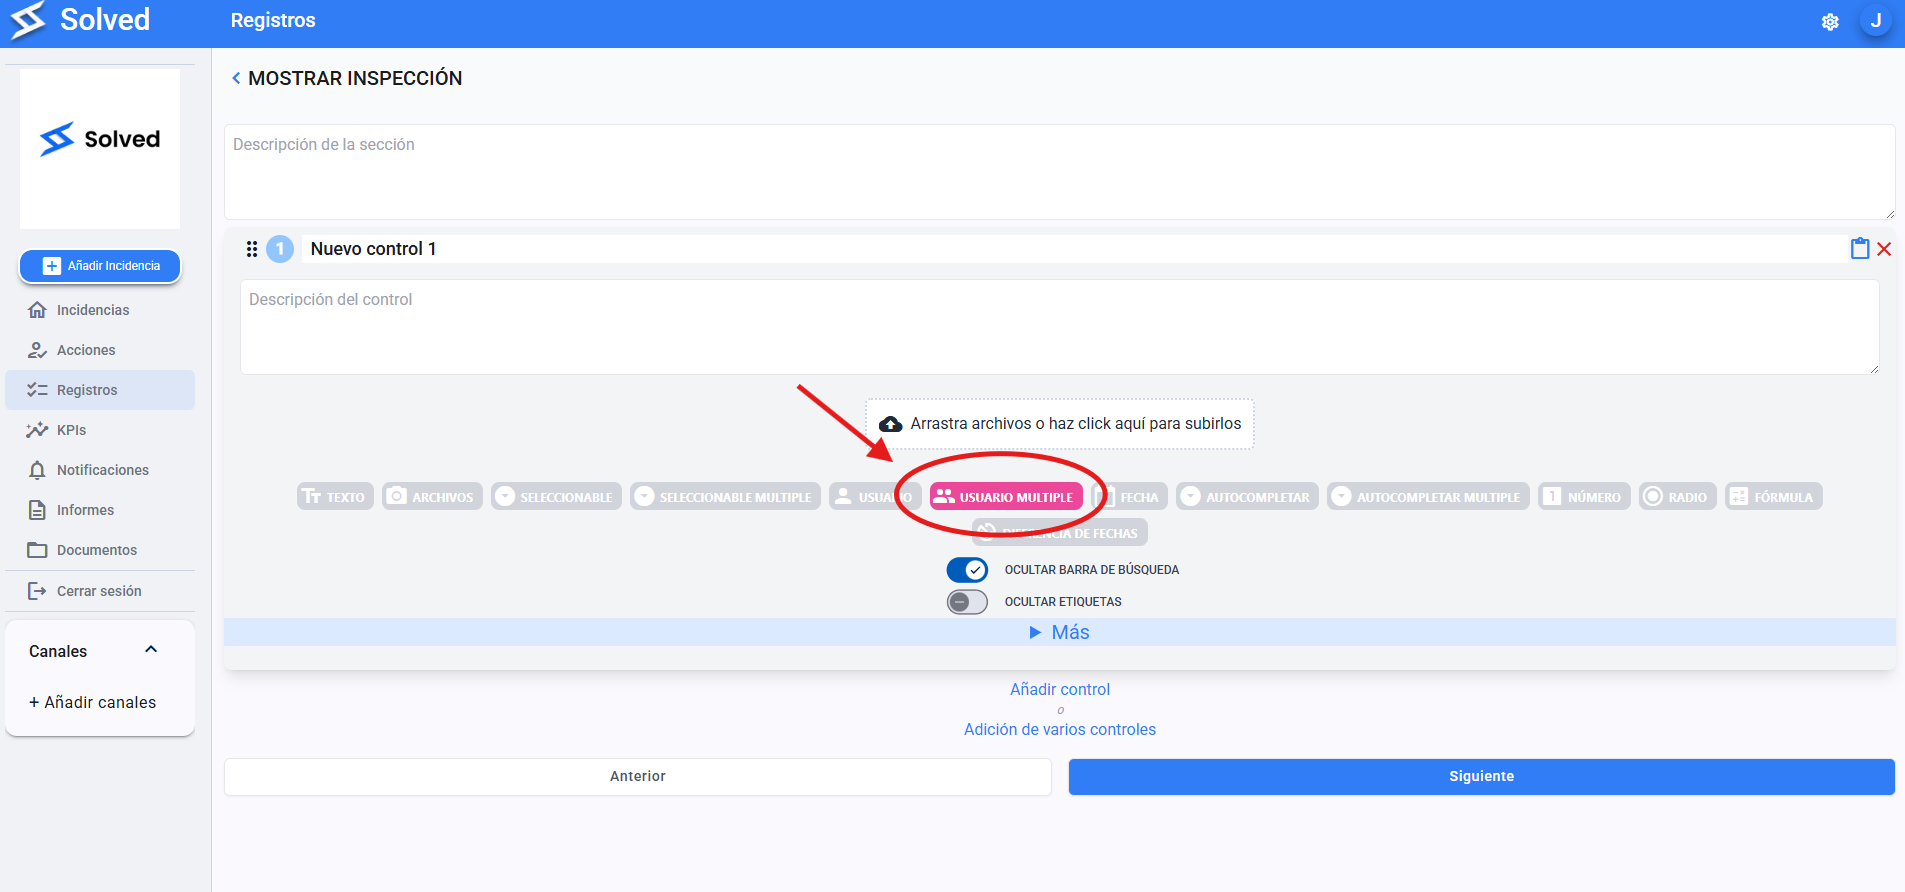Open Notificaciones in the sidebar

(x=100, y=470)
